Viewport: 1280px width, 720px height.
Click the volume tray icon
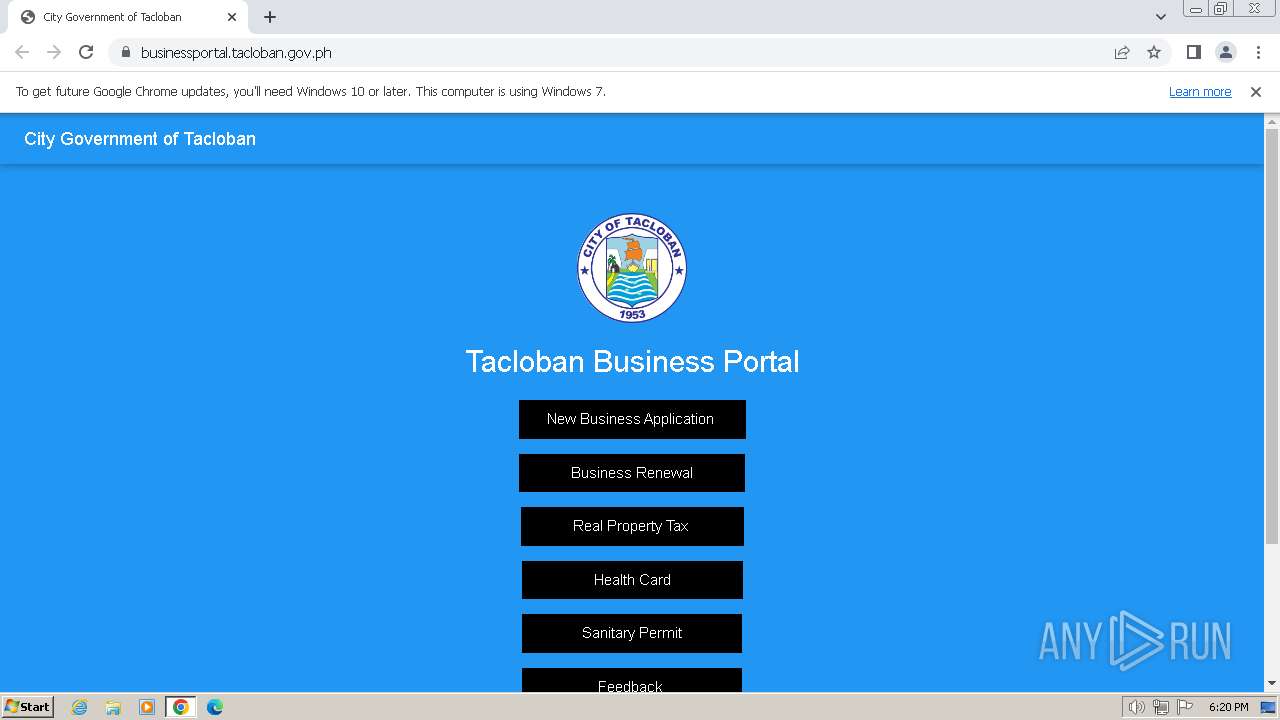pyautogui.click(x=1136, y=707)
